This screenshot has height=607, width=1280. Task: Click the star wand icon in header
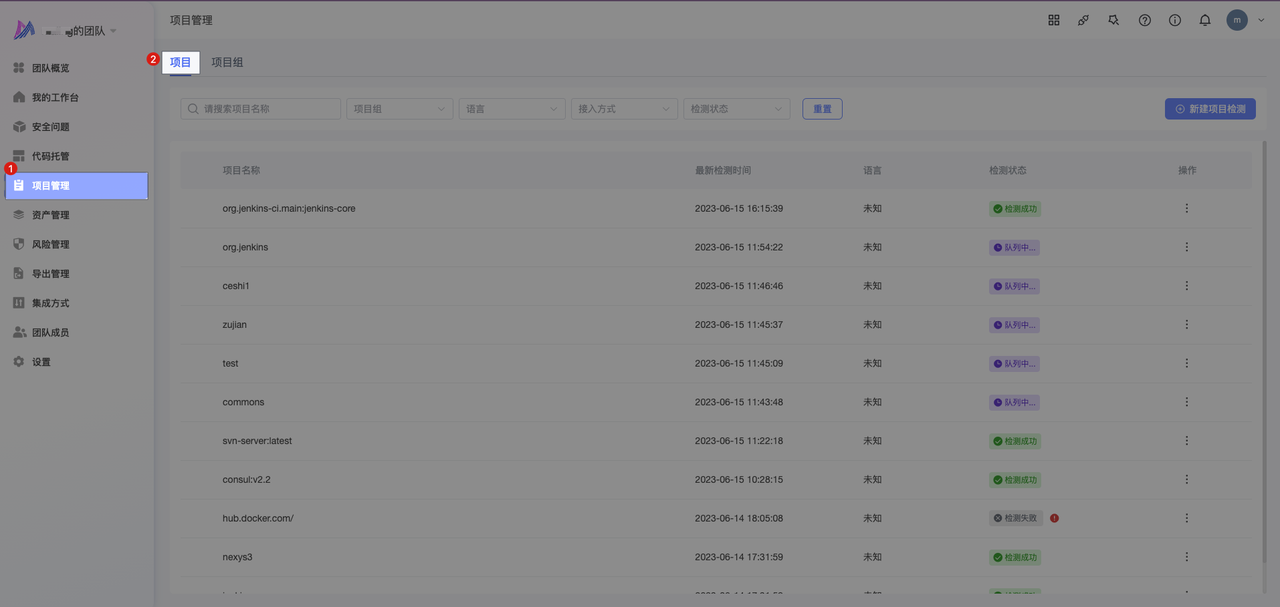coord(1114,20)
